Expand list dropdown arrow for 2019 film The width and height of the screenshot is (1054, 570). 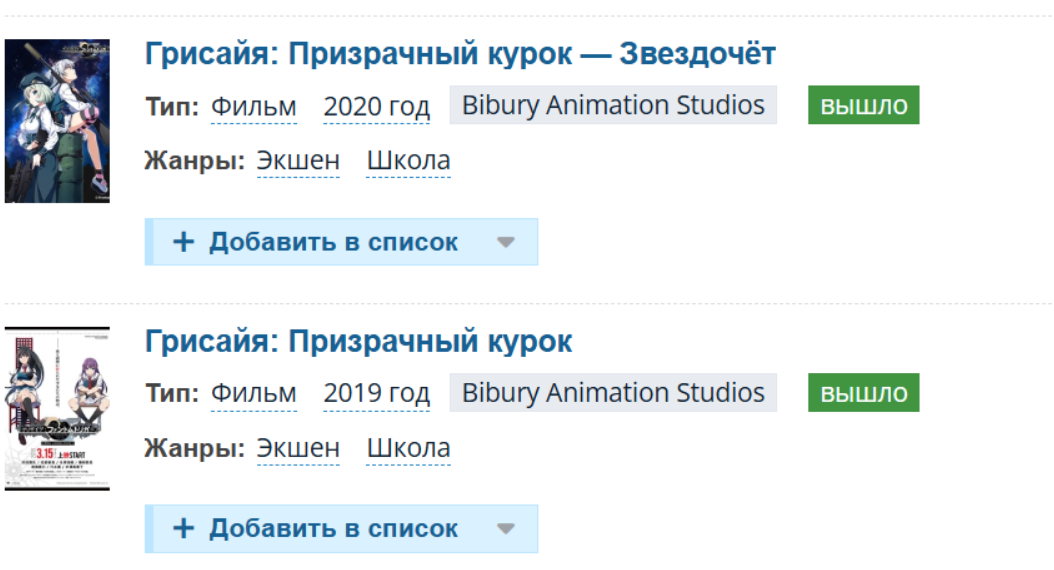pos(506,529)
